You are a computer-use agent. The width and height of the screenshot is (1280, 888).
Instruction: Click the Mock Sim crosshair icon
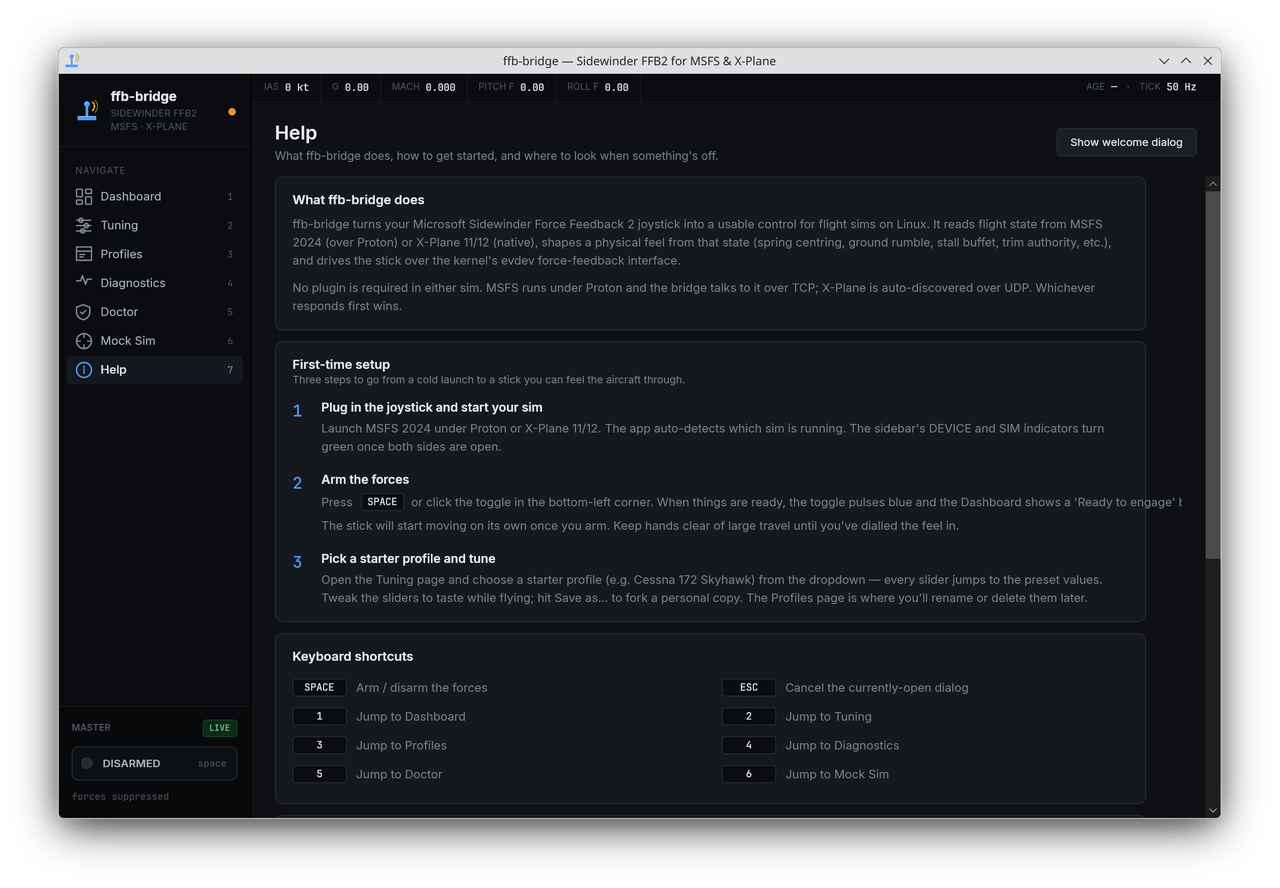[84, 341]
